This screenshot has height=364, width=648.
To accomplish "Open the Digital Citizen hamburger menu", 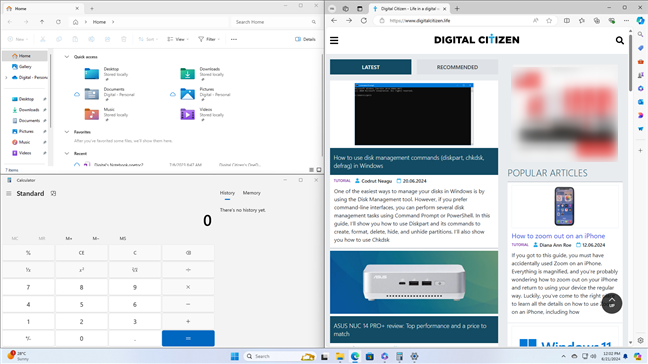I will click(x=334, y=40).
